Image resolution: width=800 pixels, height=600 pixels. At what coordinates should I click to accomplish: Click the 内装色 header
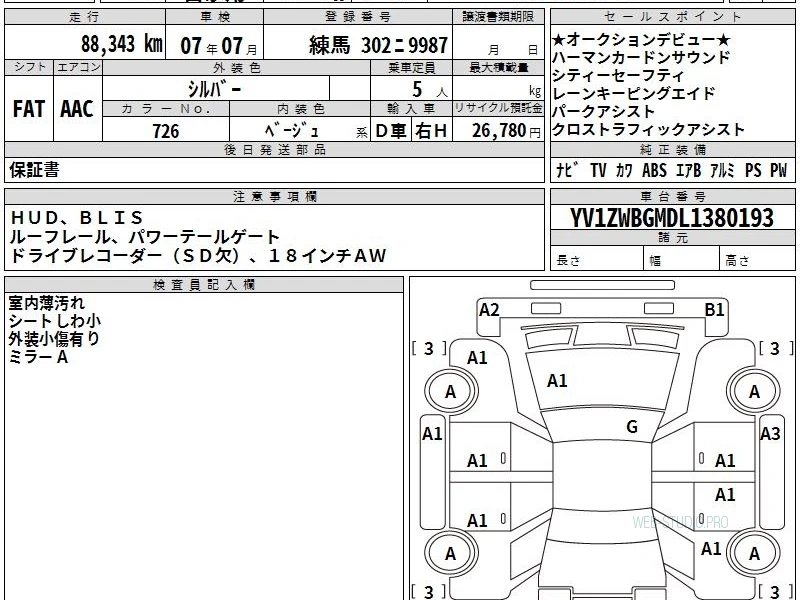coord(301,109)
